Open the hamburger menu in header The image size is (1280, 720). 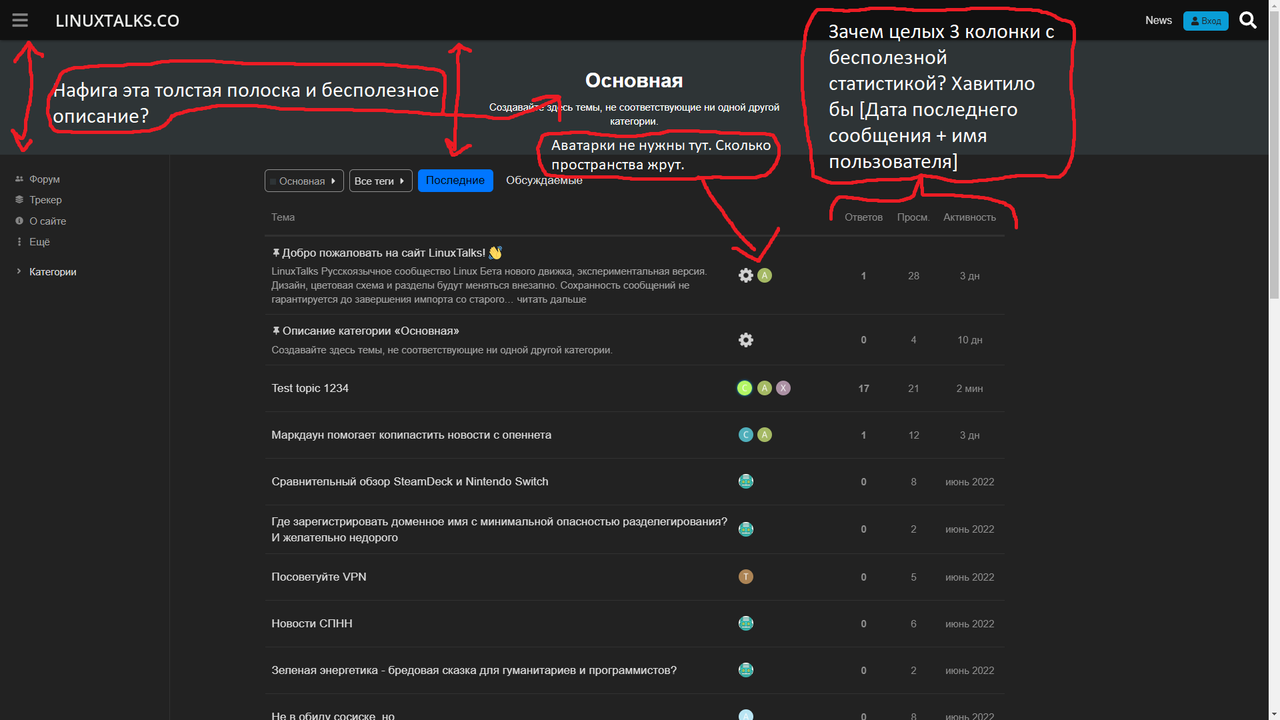[x=20, y=20]
